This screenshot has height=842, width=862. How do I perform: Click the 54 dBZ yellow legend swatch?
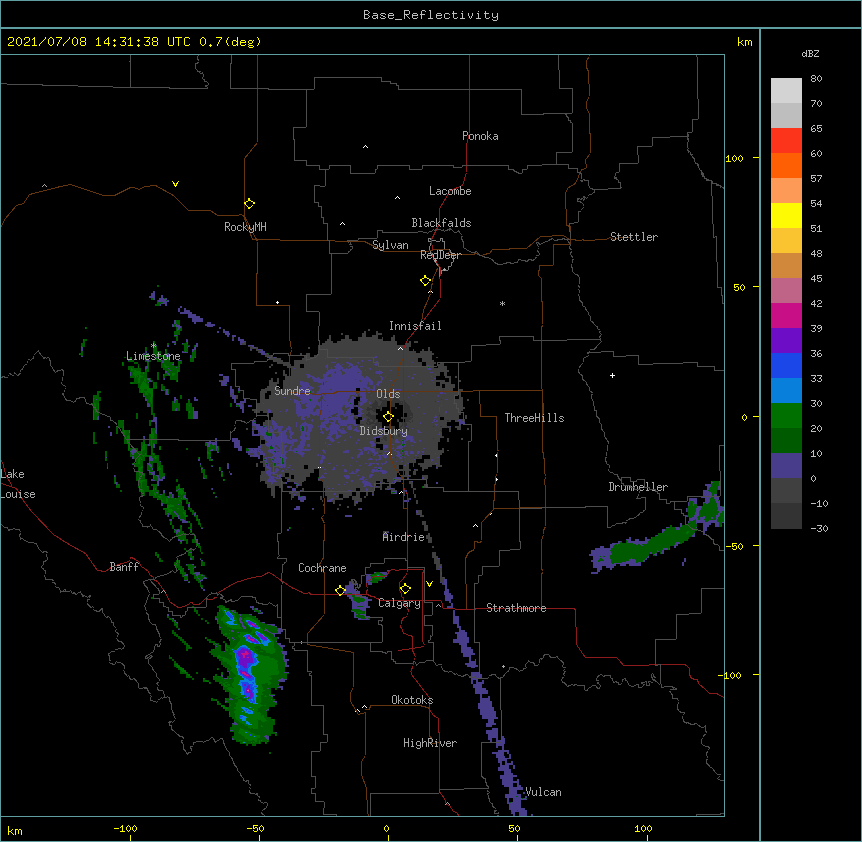786,215
